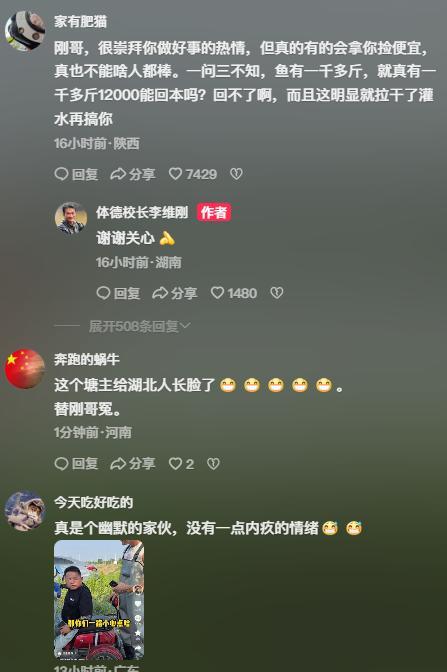Screen dimensions: 447x672
Task: Open 家有肥猫's profile avatar
Action: [25, 31]
